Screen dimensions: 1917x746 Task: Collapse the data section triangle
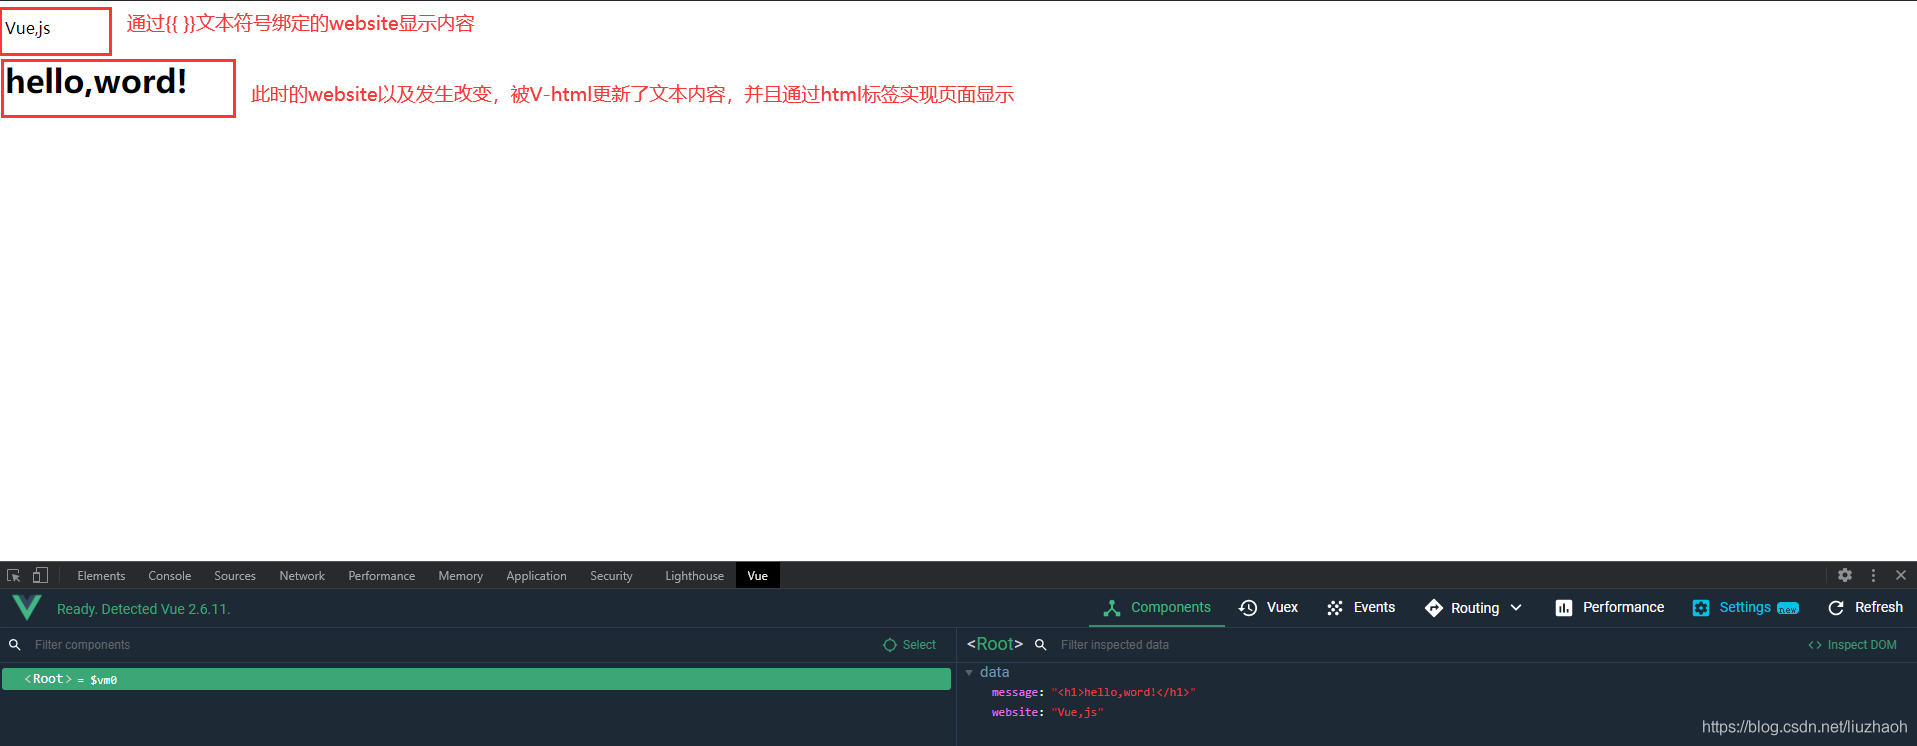coord(969,673)
